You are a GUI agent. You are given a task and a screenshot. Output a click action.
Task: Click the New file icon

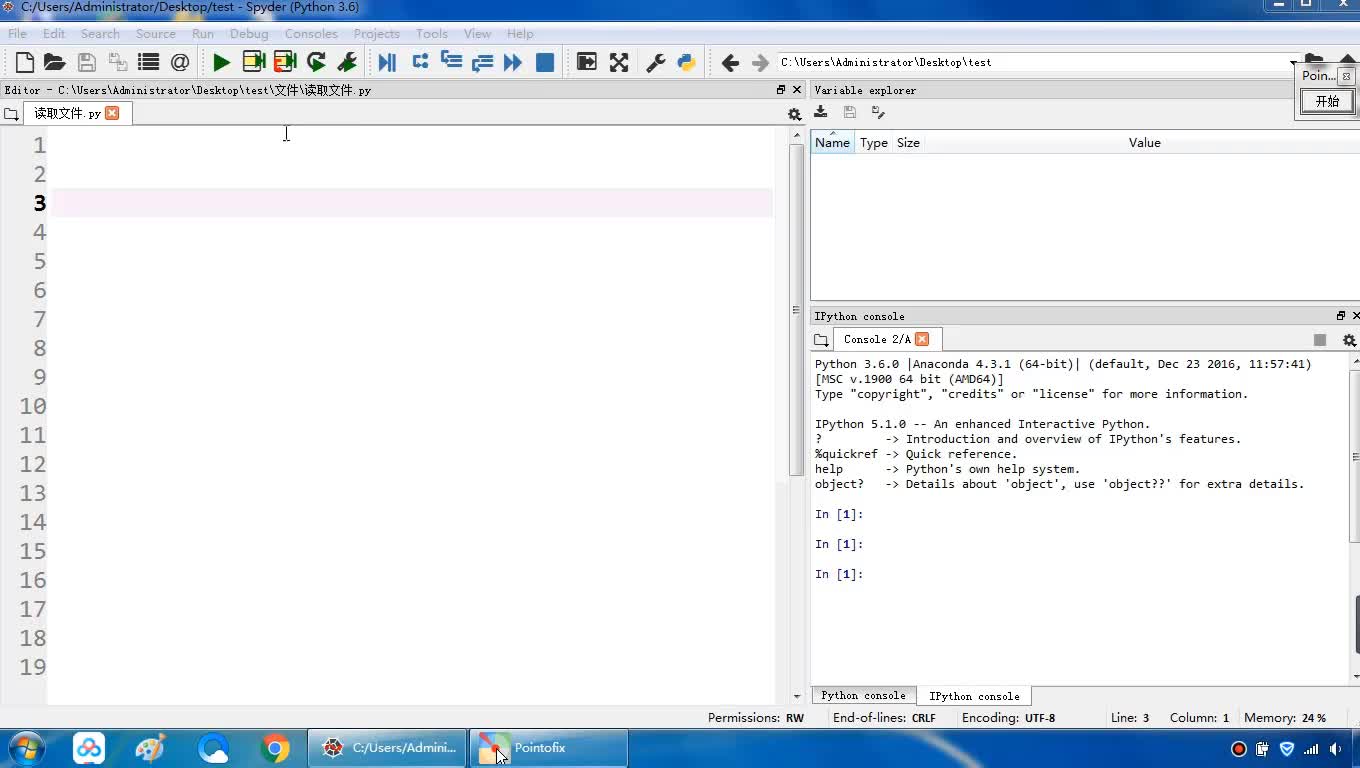(x=25, y=62)
